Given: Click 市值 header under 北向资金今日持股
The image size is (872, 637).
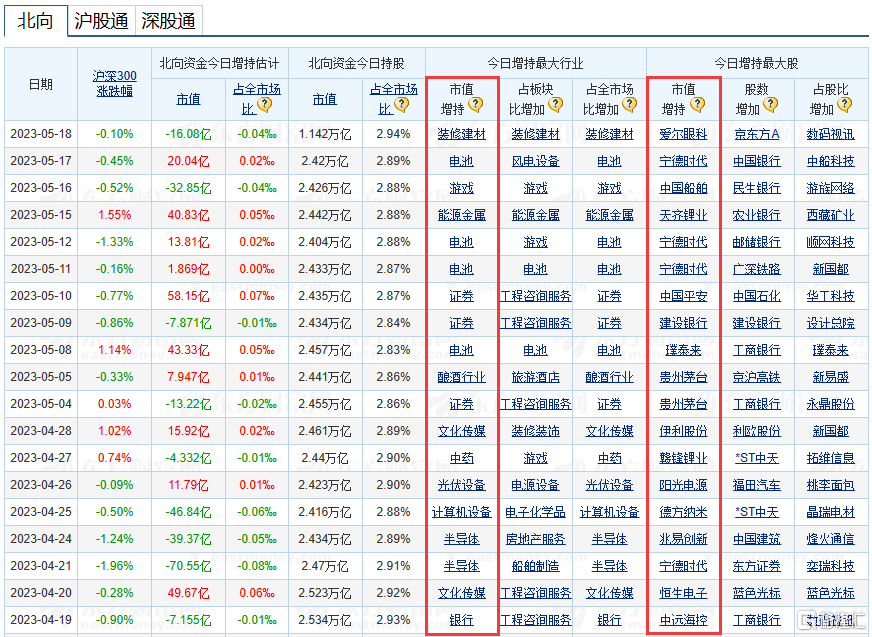Looking at the screenshot, I should 325,99.
